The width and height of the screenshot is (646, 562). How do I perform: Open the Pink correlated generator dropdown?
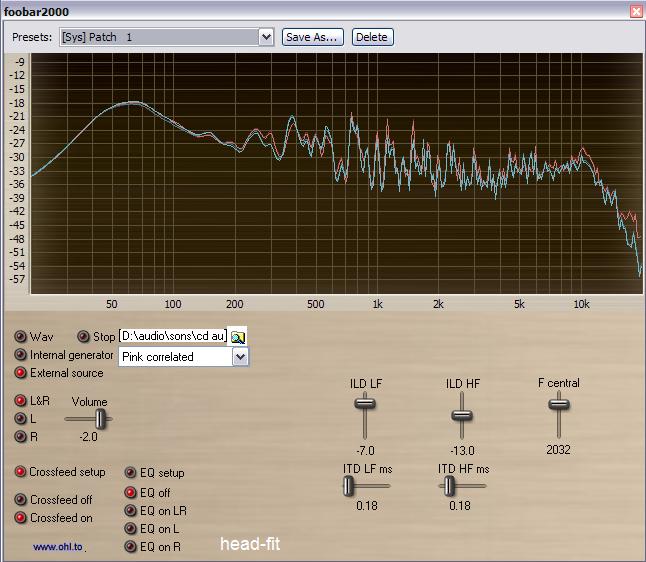point(240,357)
